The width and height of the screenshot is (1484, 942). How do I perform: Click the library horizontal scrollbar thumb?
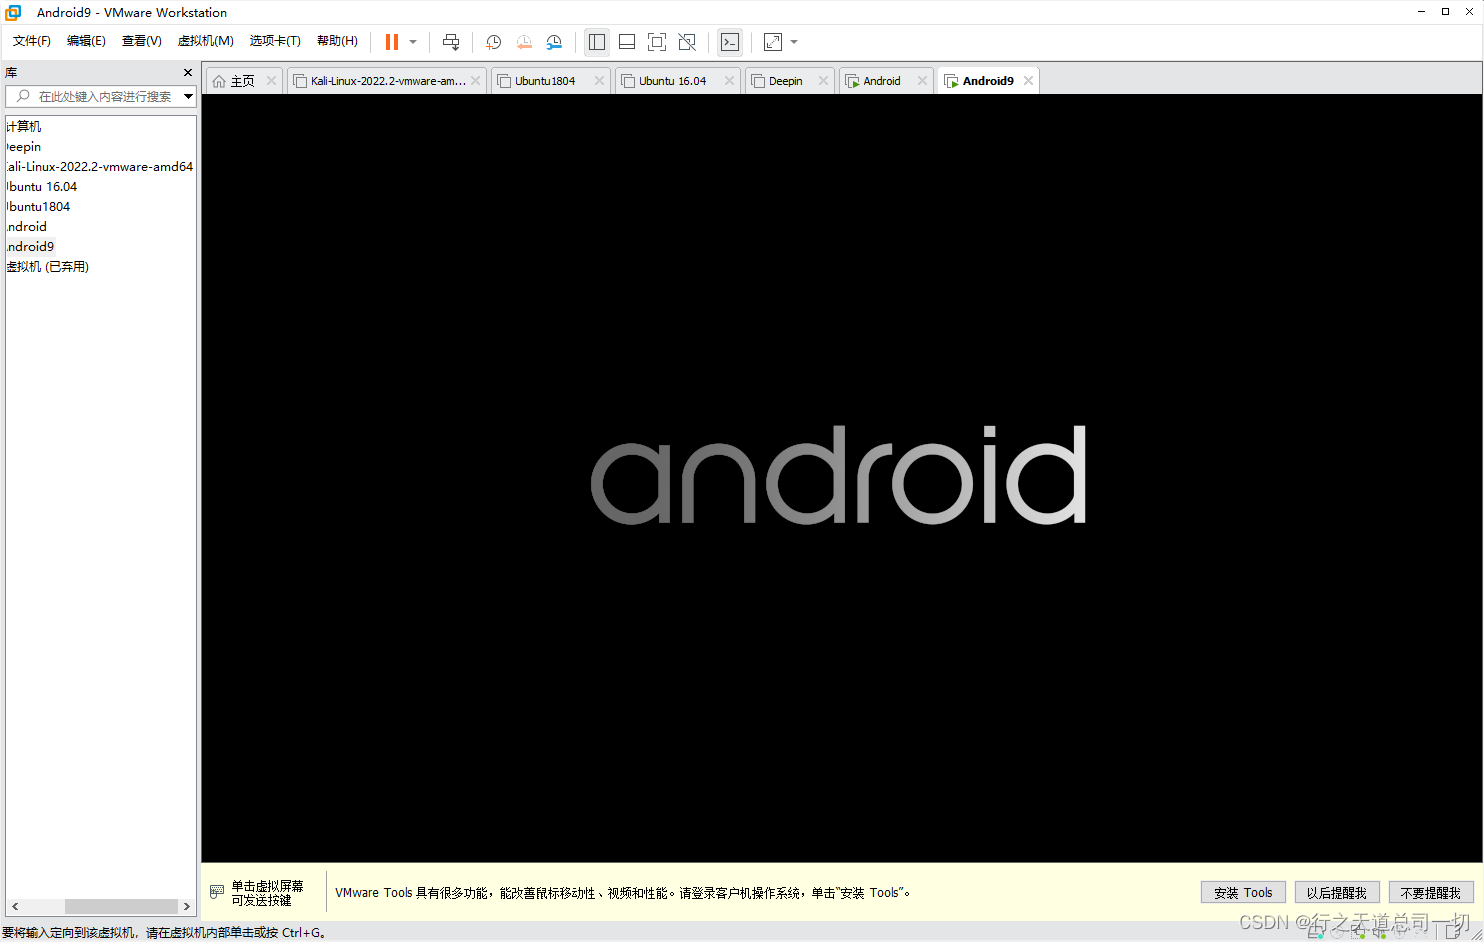[121, 906]
